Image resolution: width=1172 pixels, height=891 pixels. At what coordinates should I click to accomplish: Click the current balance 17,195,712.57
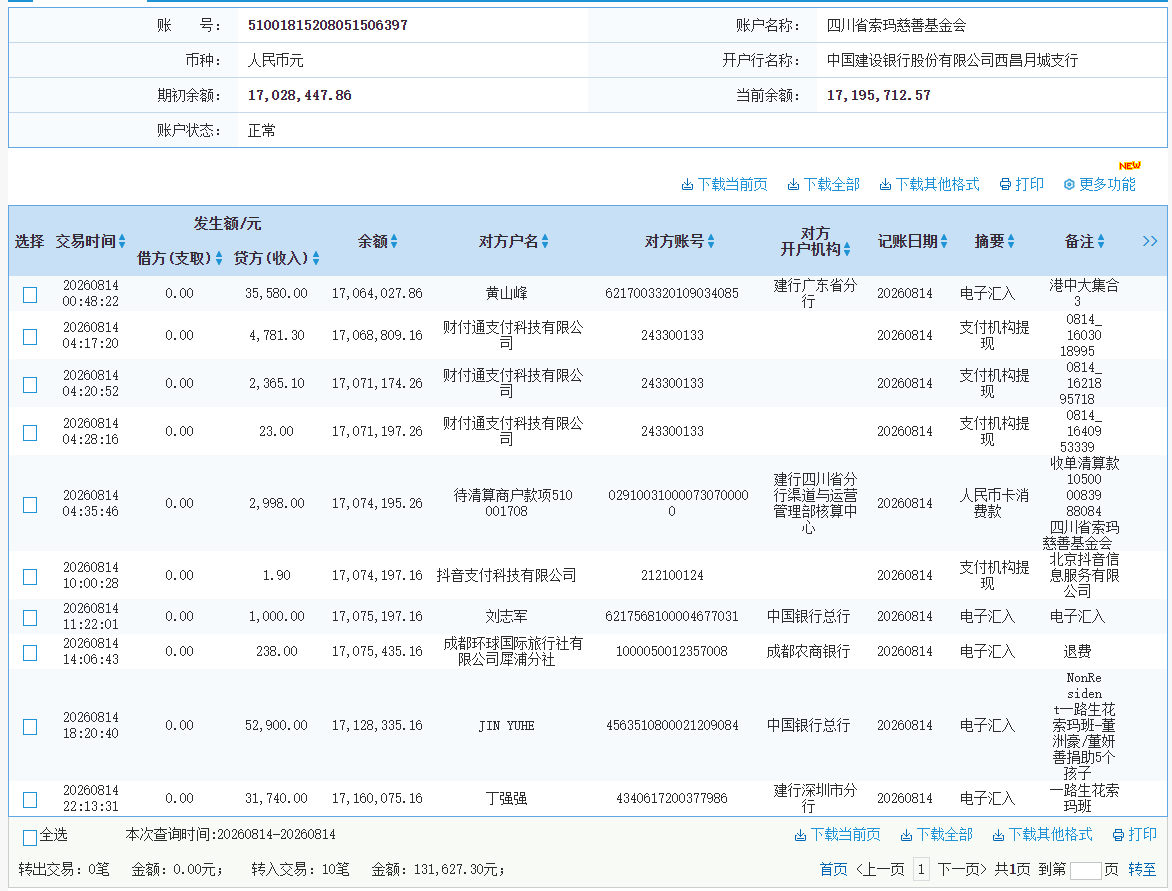[878, 96]
